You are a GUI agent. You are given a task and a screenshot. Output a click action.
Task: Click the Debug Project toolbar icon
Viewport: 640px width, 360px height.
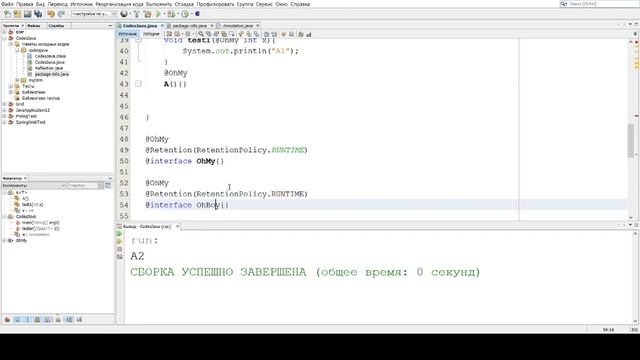pyautogui.click(x=171, y=14)
